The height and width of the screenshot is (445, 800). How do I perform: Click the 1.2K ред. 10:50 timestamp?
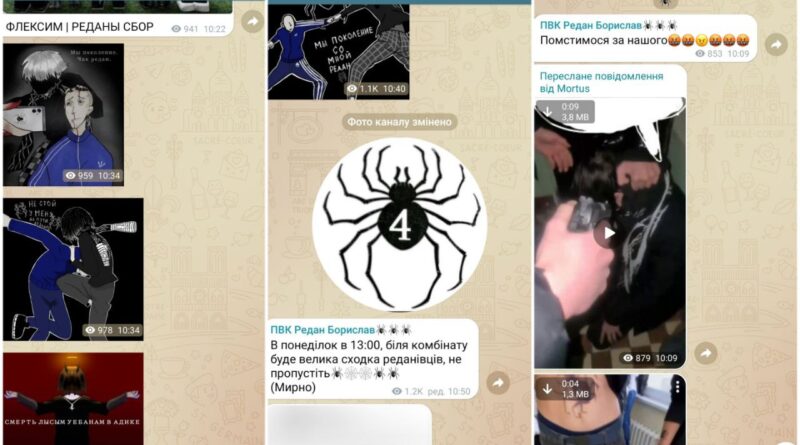[x=431, y=391]
